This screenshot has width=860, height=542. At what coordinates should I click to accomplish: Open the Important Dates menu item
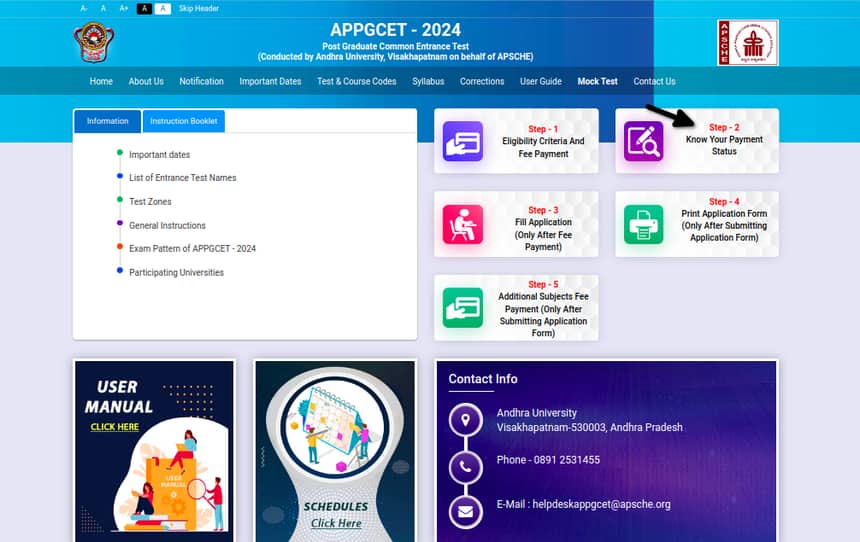[x=270, y=82]
